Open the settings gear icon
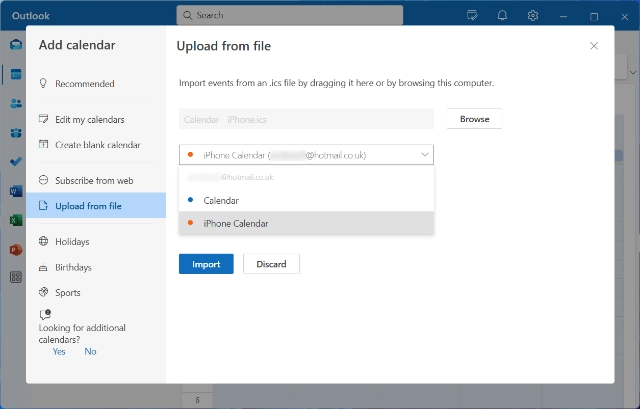 coord(533,16)
